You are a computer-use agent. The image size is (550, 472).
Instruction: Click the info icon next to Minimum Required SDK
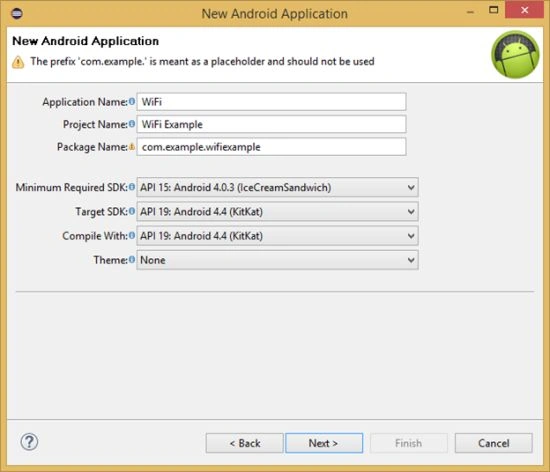pyautogui.click(x=132, y=187)
